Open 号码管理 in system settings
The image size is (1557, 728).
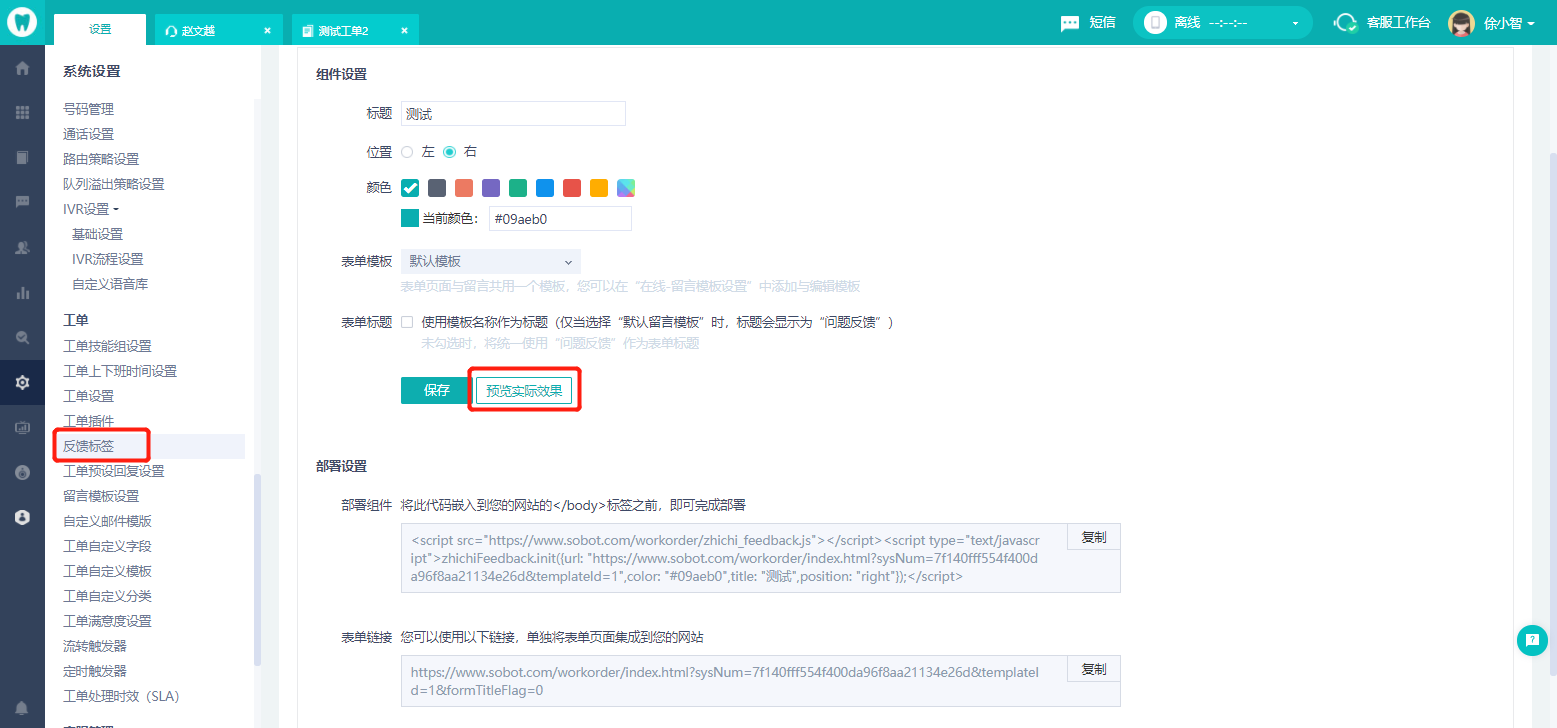pos(88,109)
